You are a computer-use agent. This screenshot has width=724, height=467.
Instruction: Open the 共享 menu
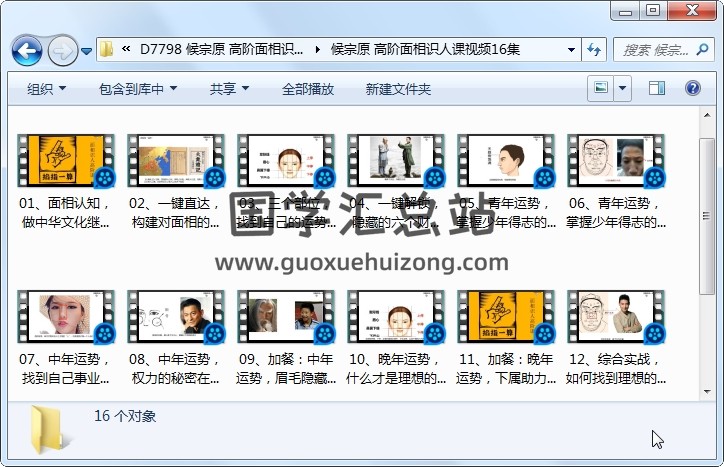pos(229,89)
